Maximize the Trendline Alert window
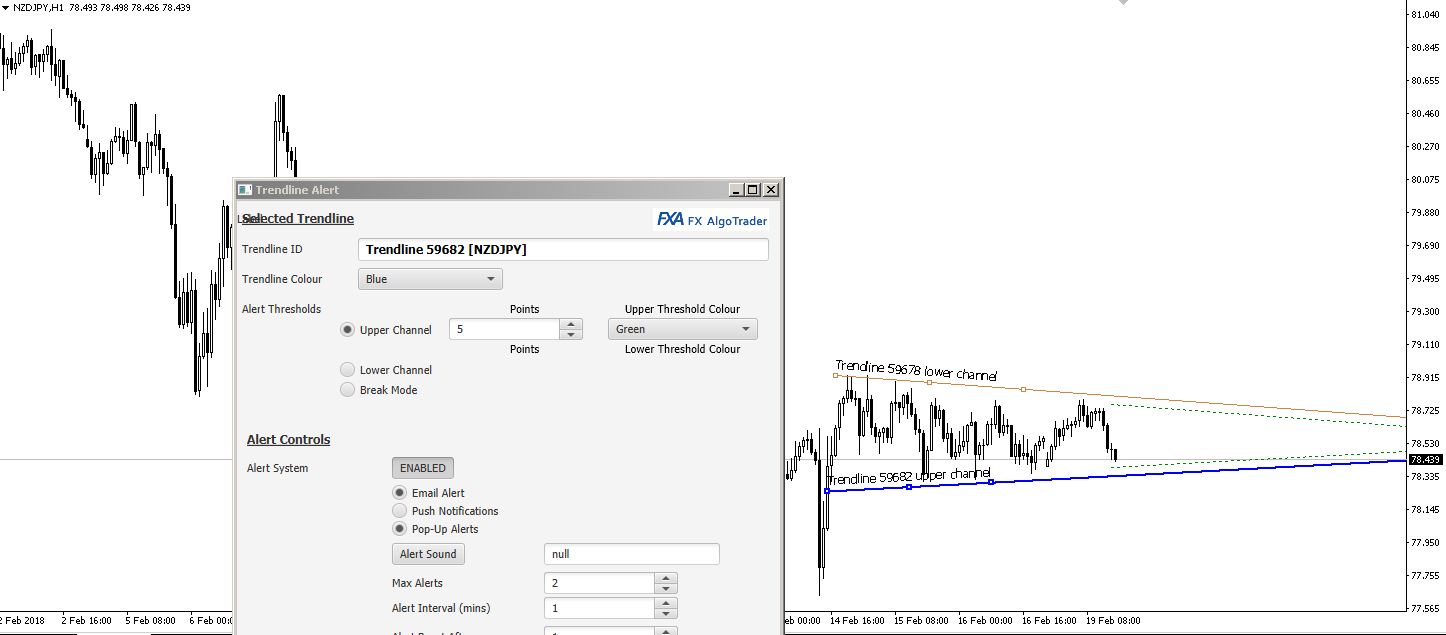The width and height of the screenshot is (1446, 635). point(753,190)
